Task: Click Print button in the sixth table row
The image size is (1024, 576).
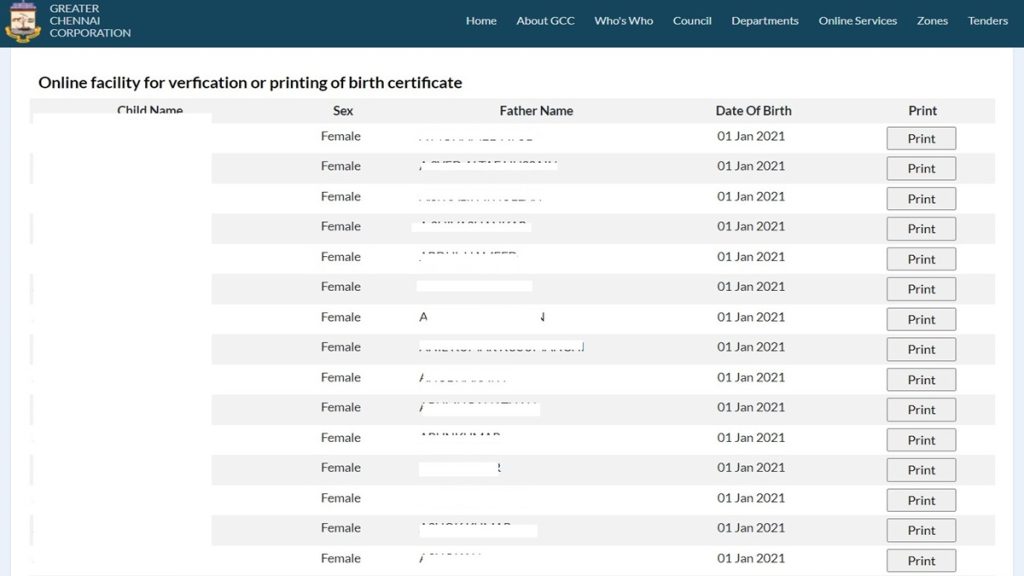Action: coord(921,289)
